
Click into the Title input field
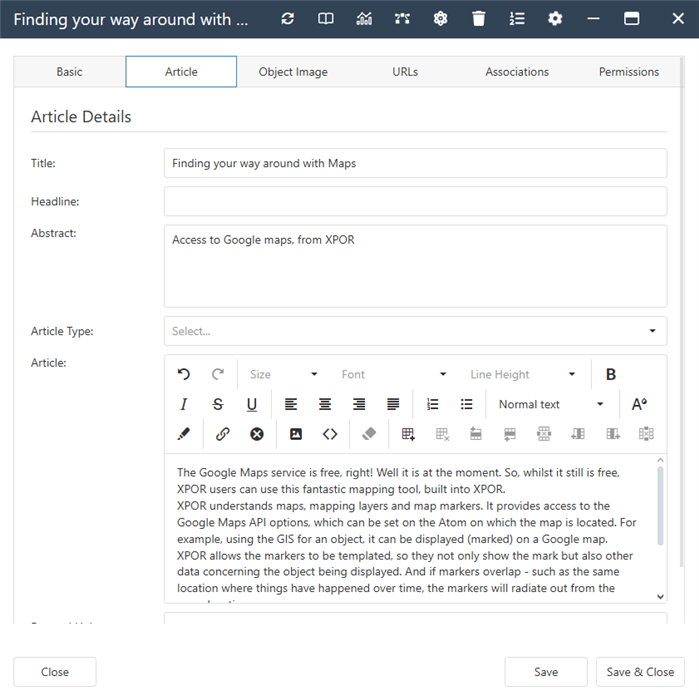[416, 163]
